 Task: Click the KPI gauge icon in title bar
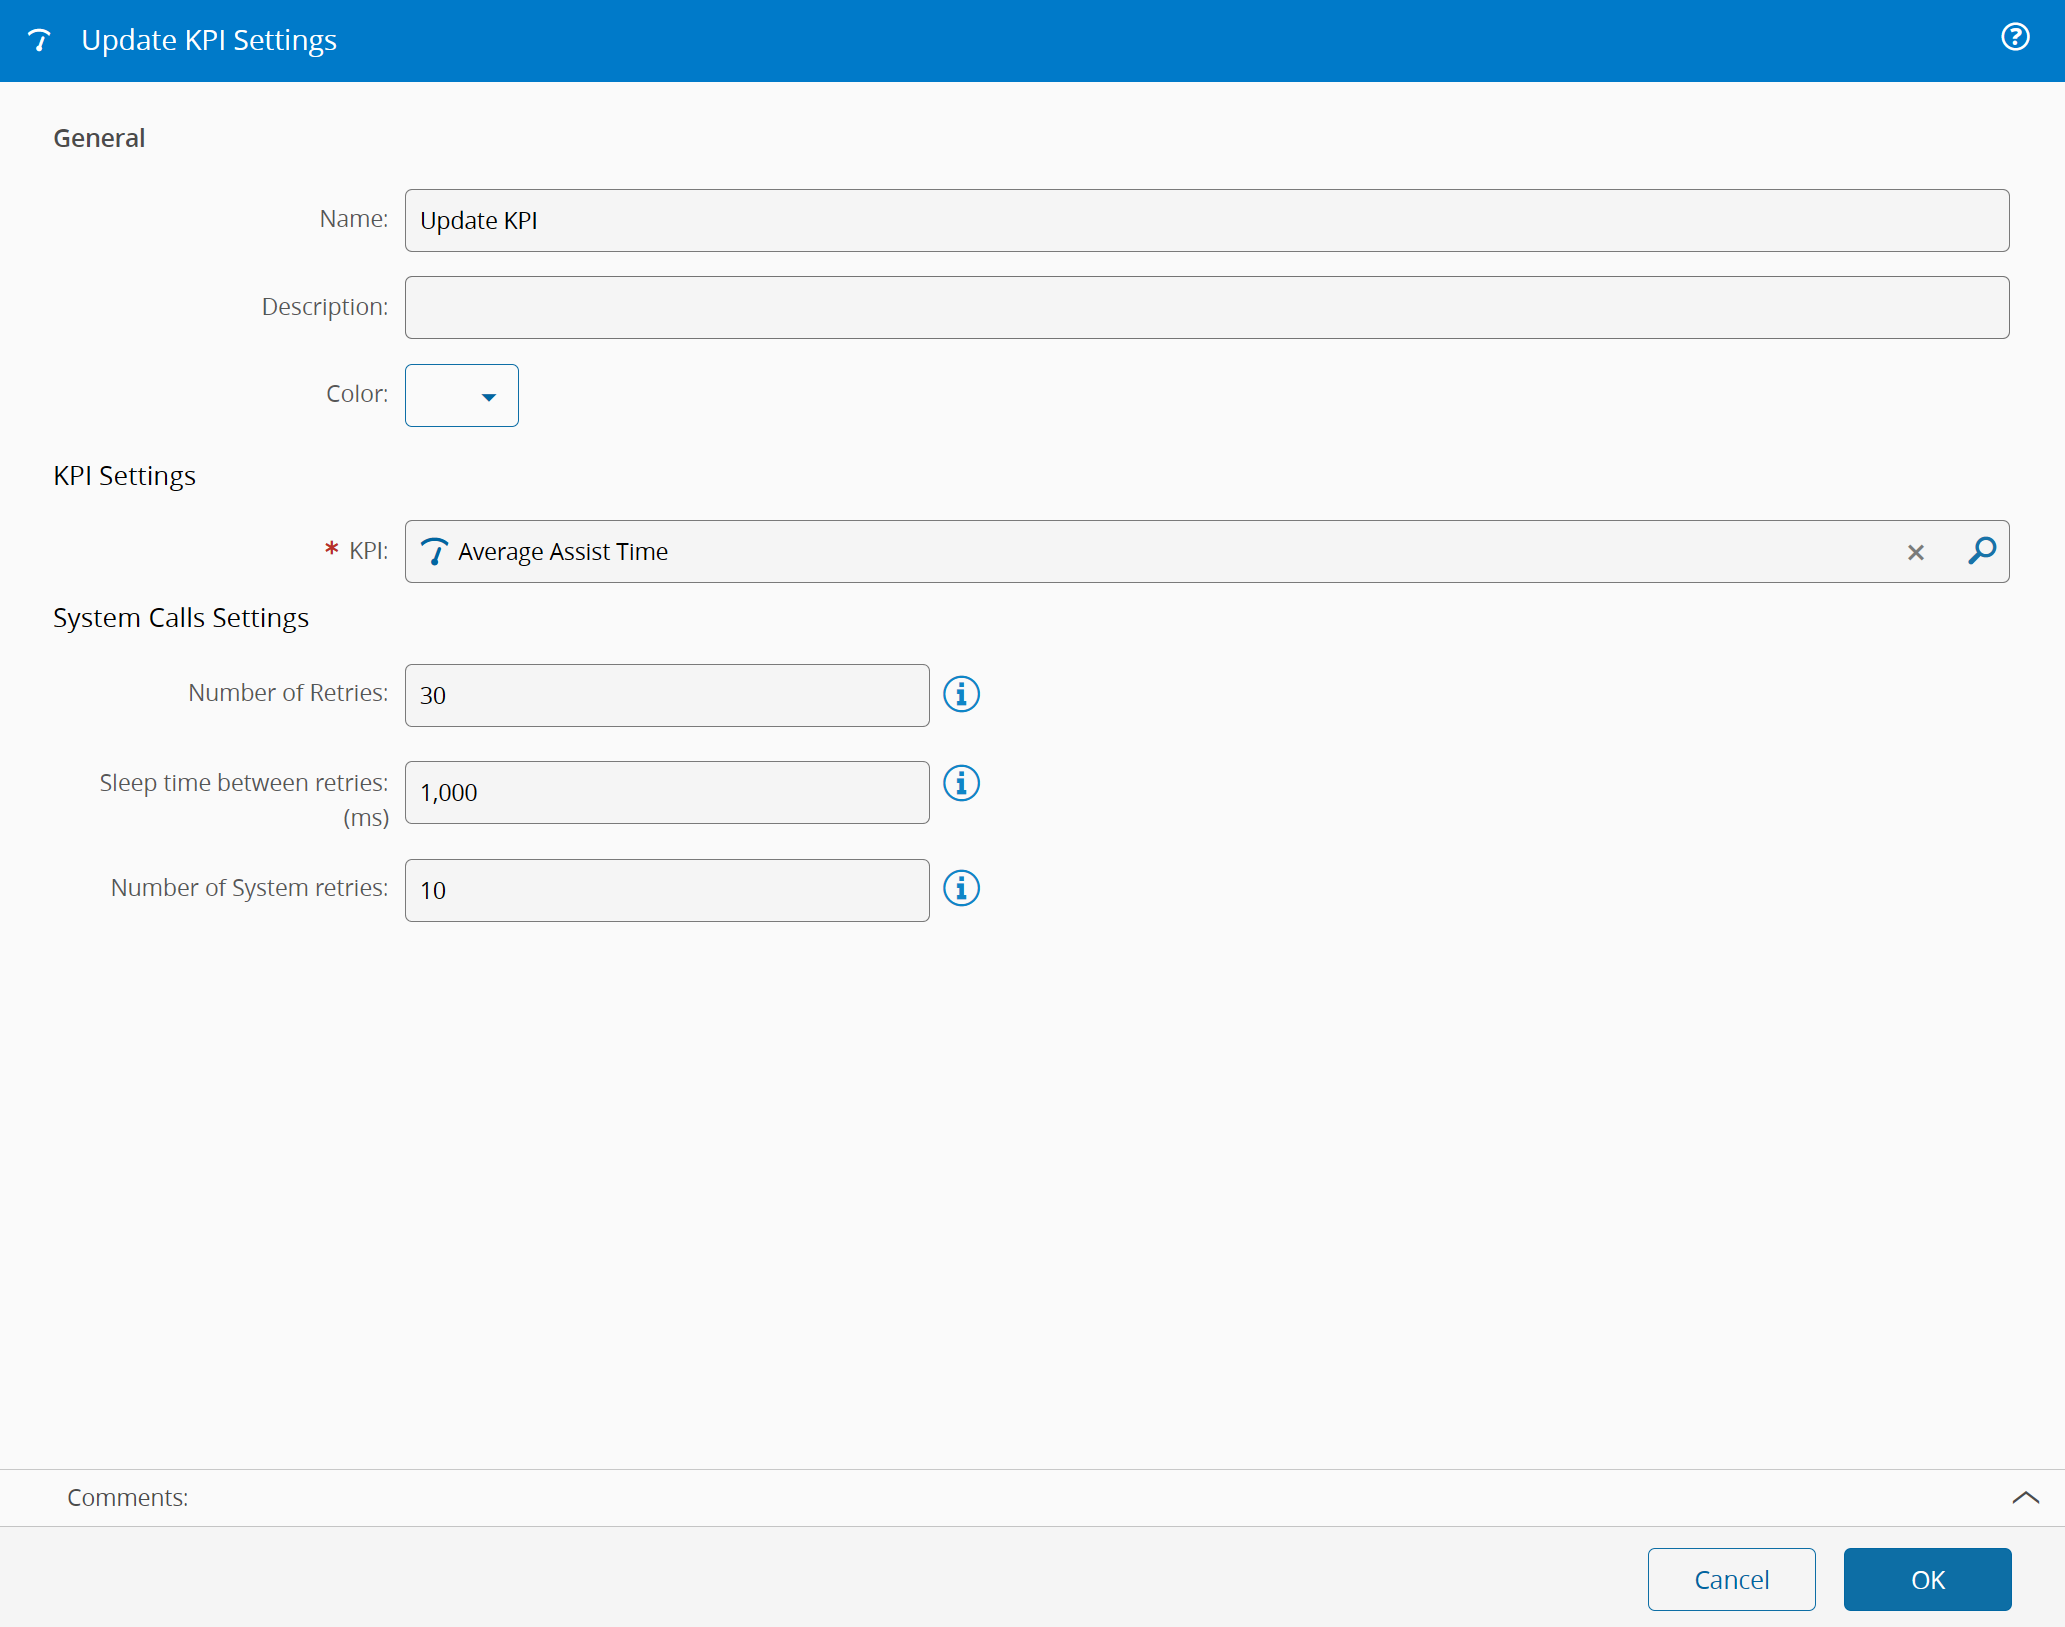tap(39, 40)
